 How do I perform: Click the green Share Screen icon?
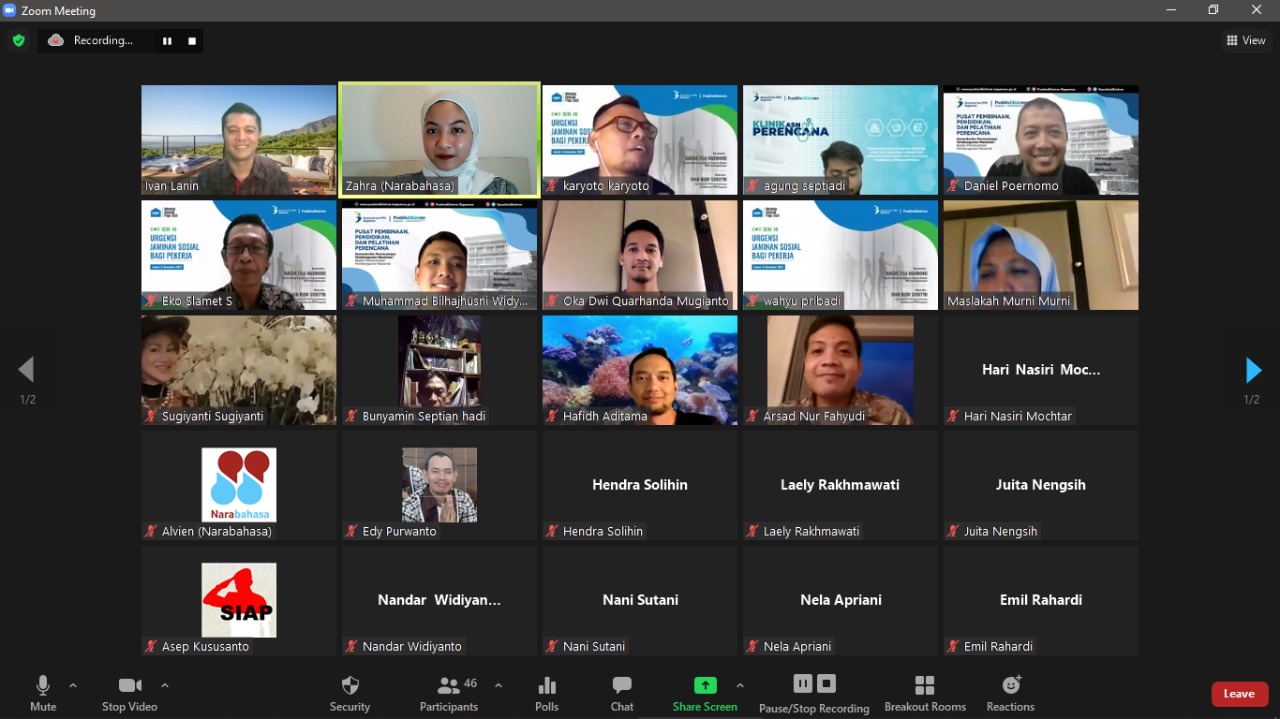[x=705, y=686]
